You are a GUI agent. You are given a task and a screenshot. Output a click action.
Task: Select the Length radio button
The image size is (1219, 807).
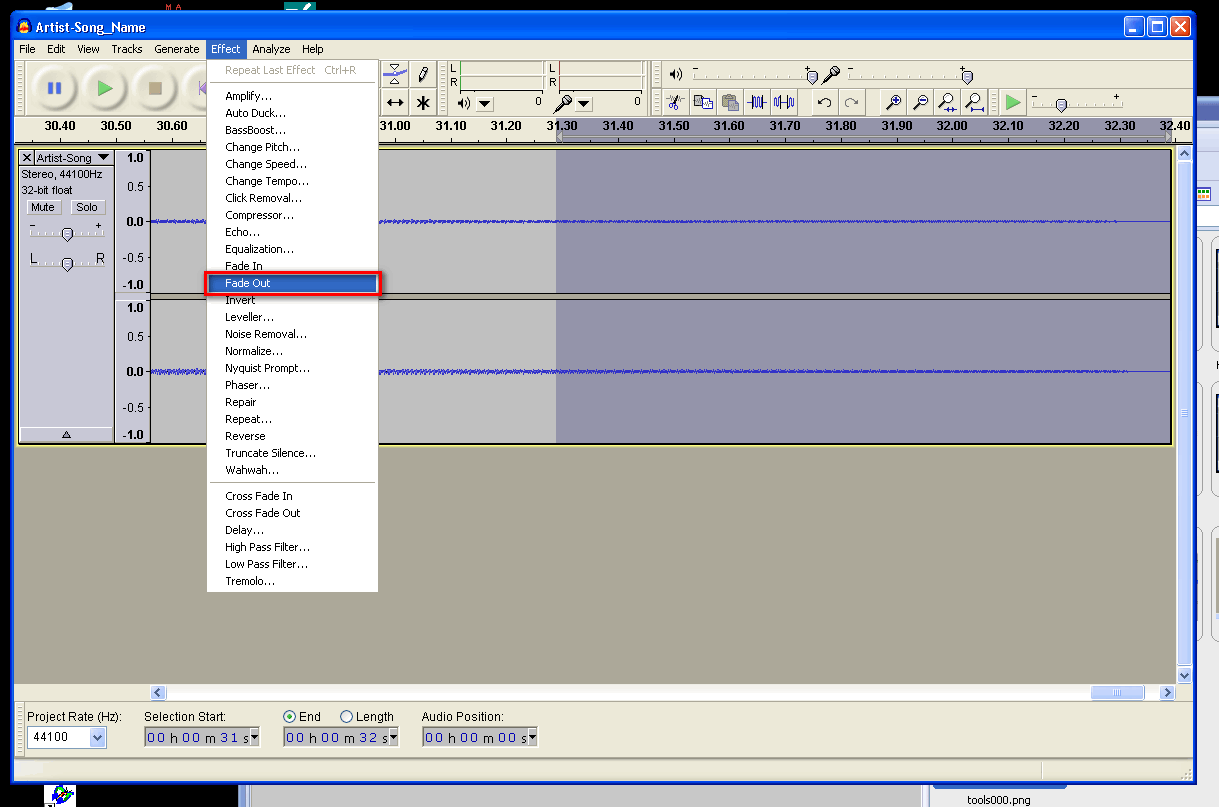[x=347, y=717]
